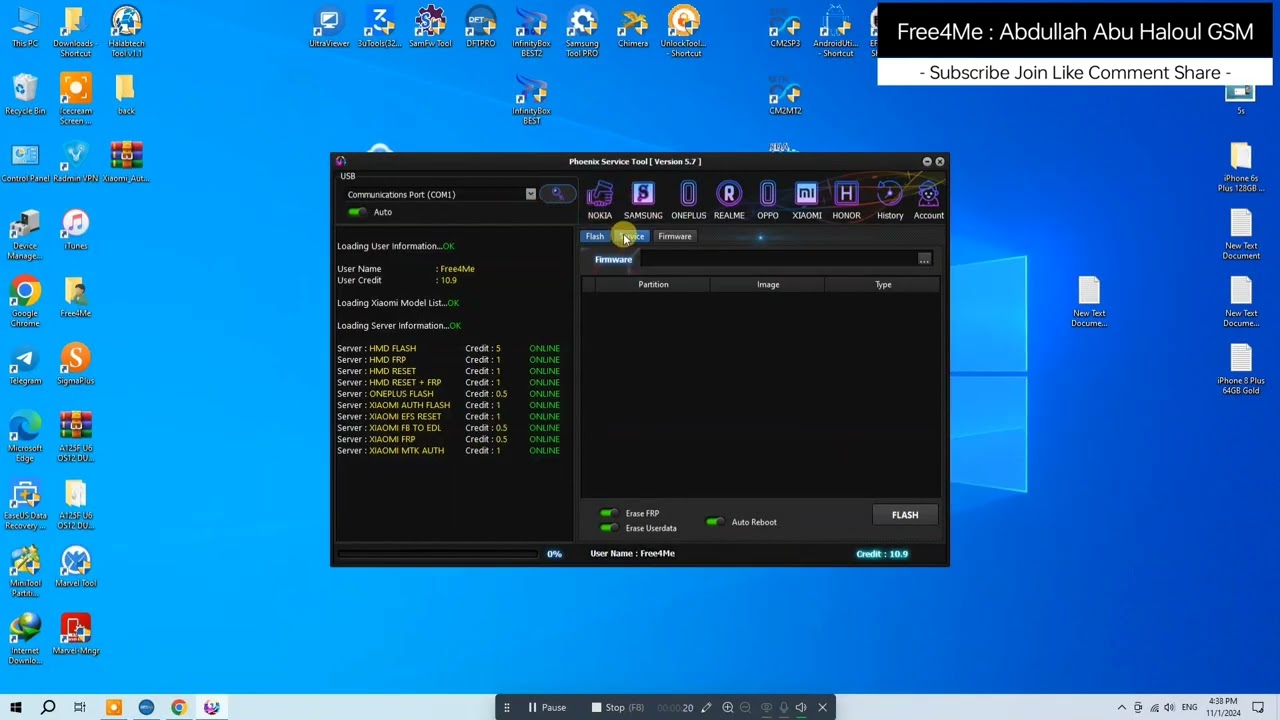Select the XIAOMI brand icon

point(807,200)
